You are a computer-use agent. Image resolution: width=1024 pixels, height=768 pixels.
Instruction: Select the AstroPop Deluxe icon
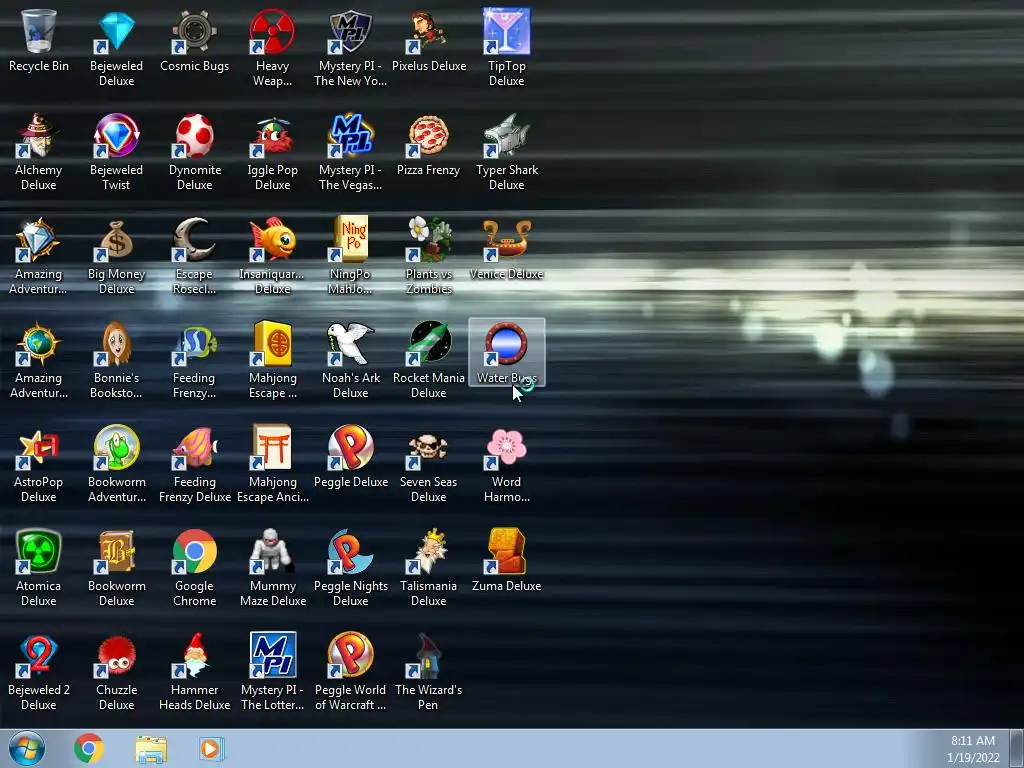[x=39, y=447]
